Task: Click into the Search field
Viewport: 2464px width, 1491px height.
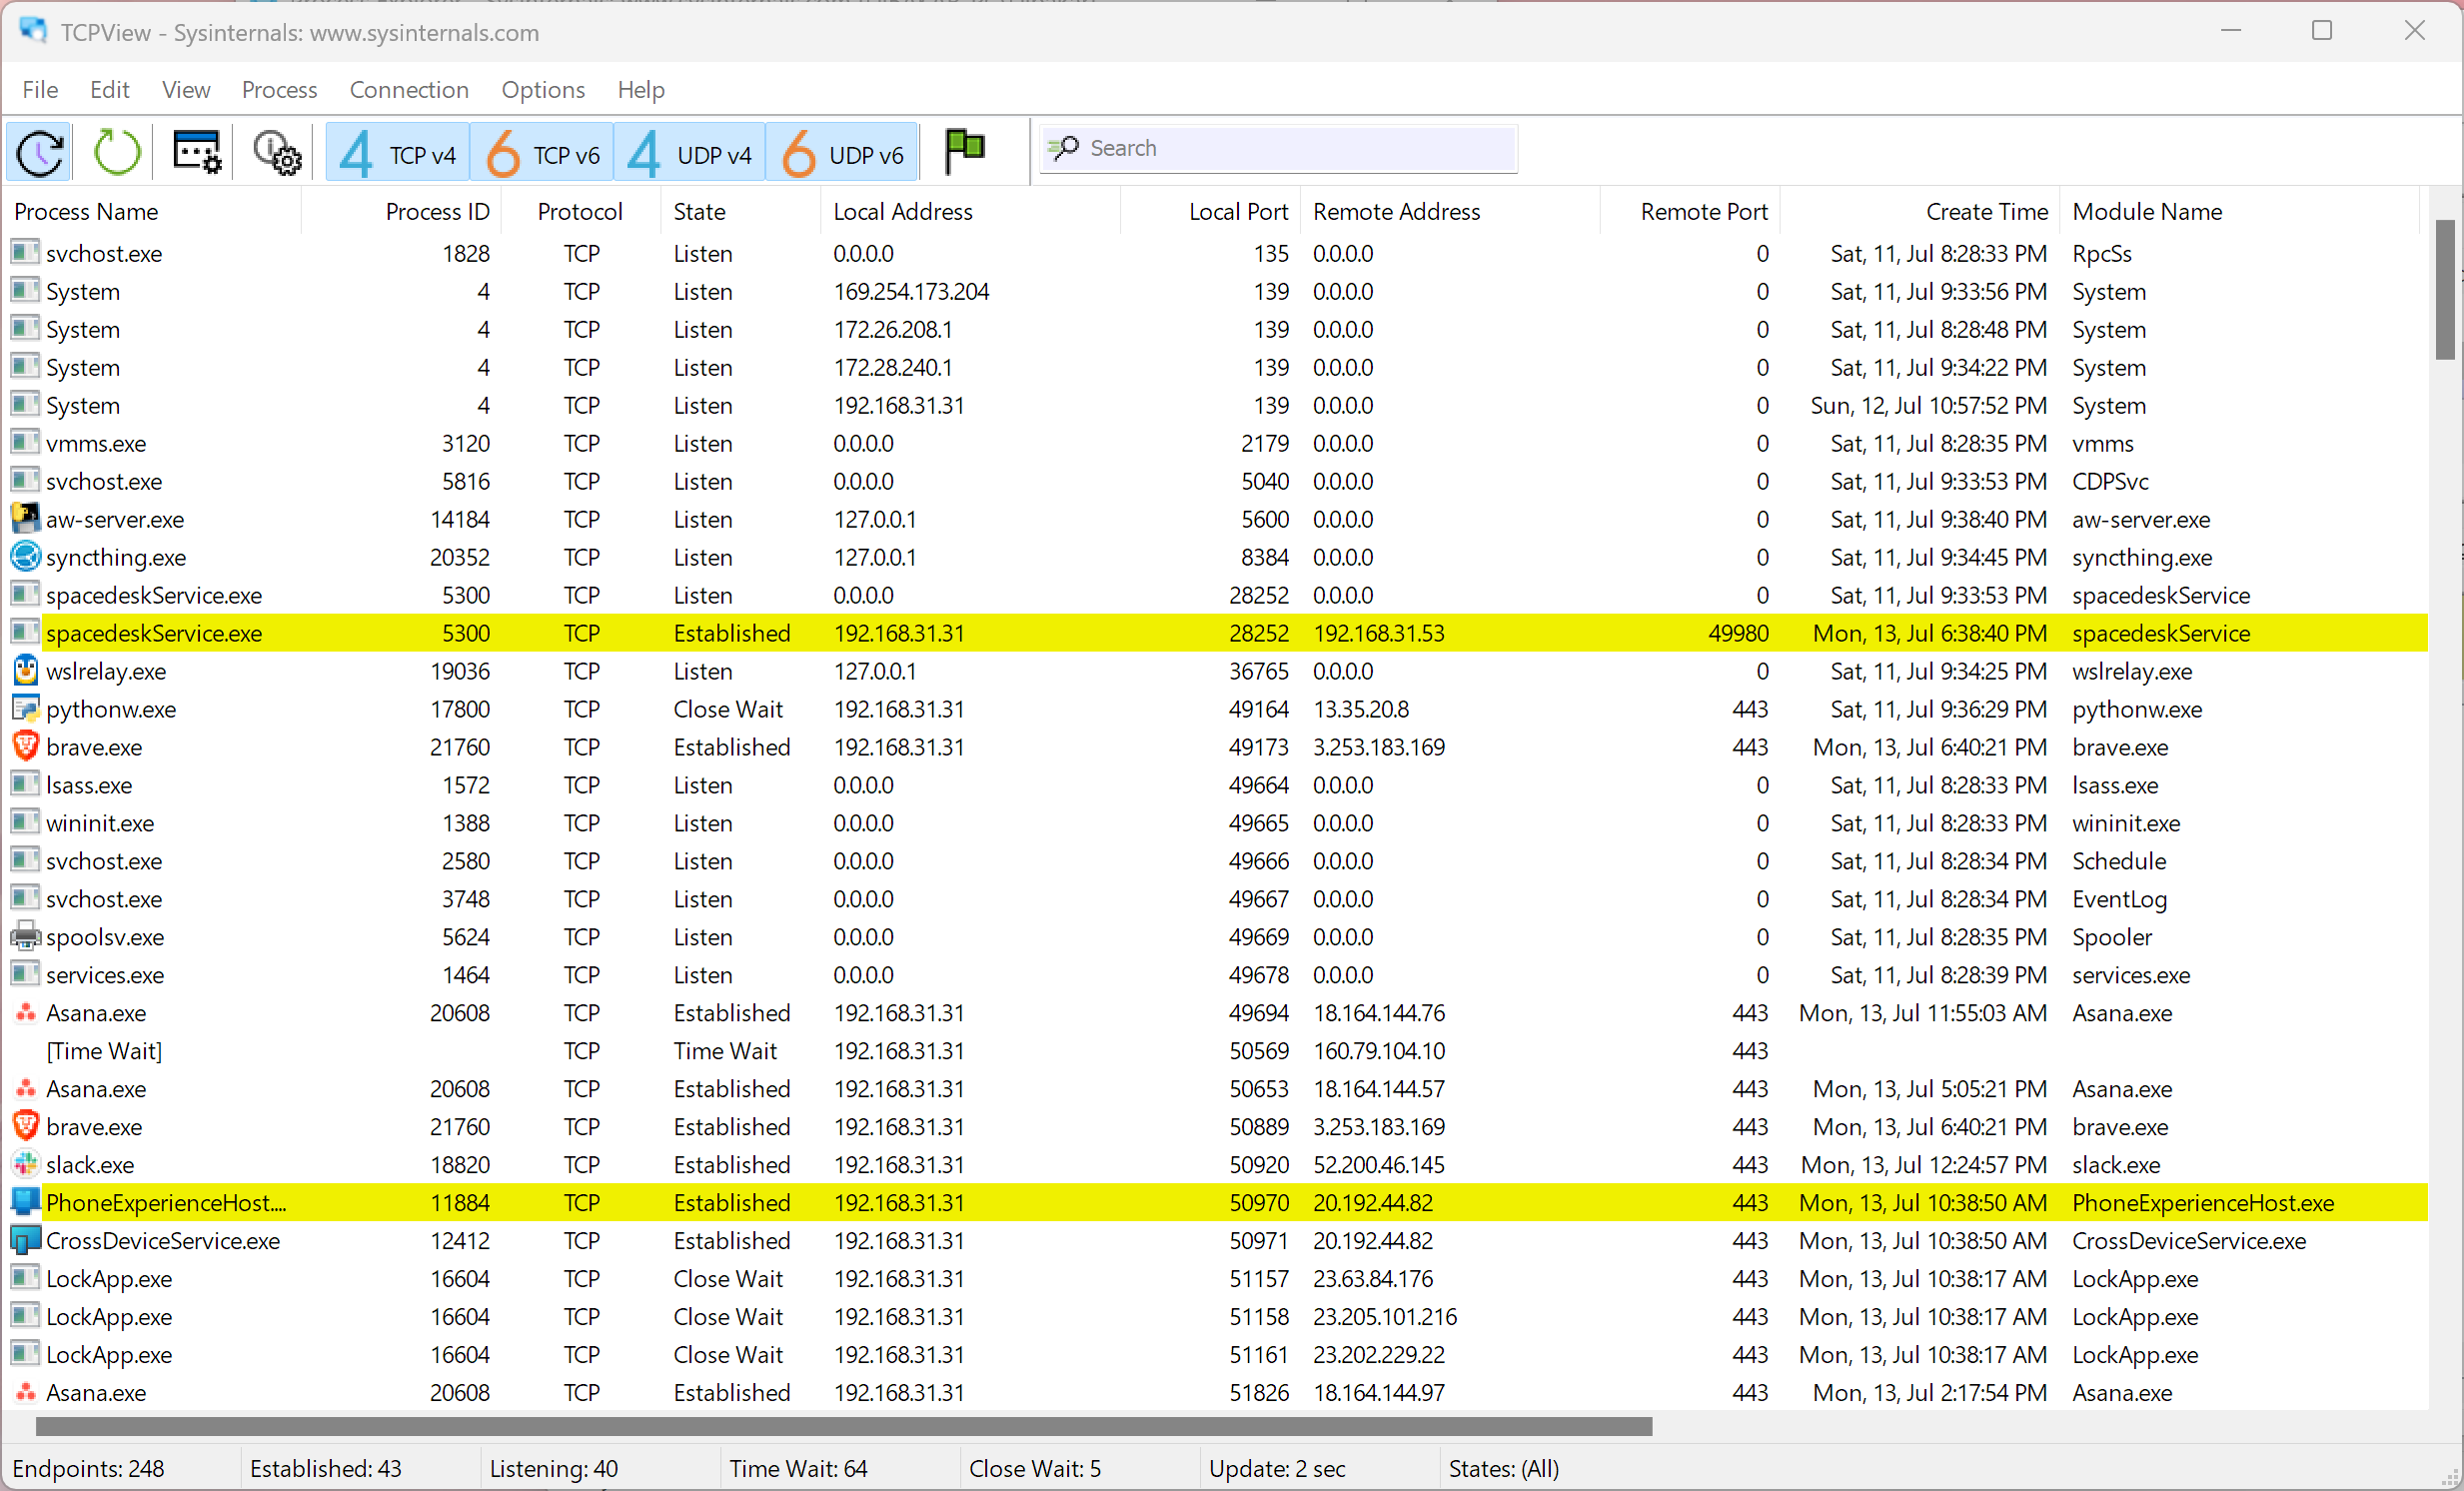Action: [1279, 149]
